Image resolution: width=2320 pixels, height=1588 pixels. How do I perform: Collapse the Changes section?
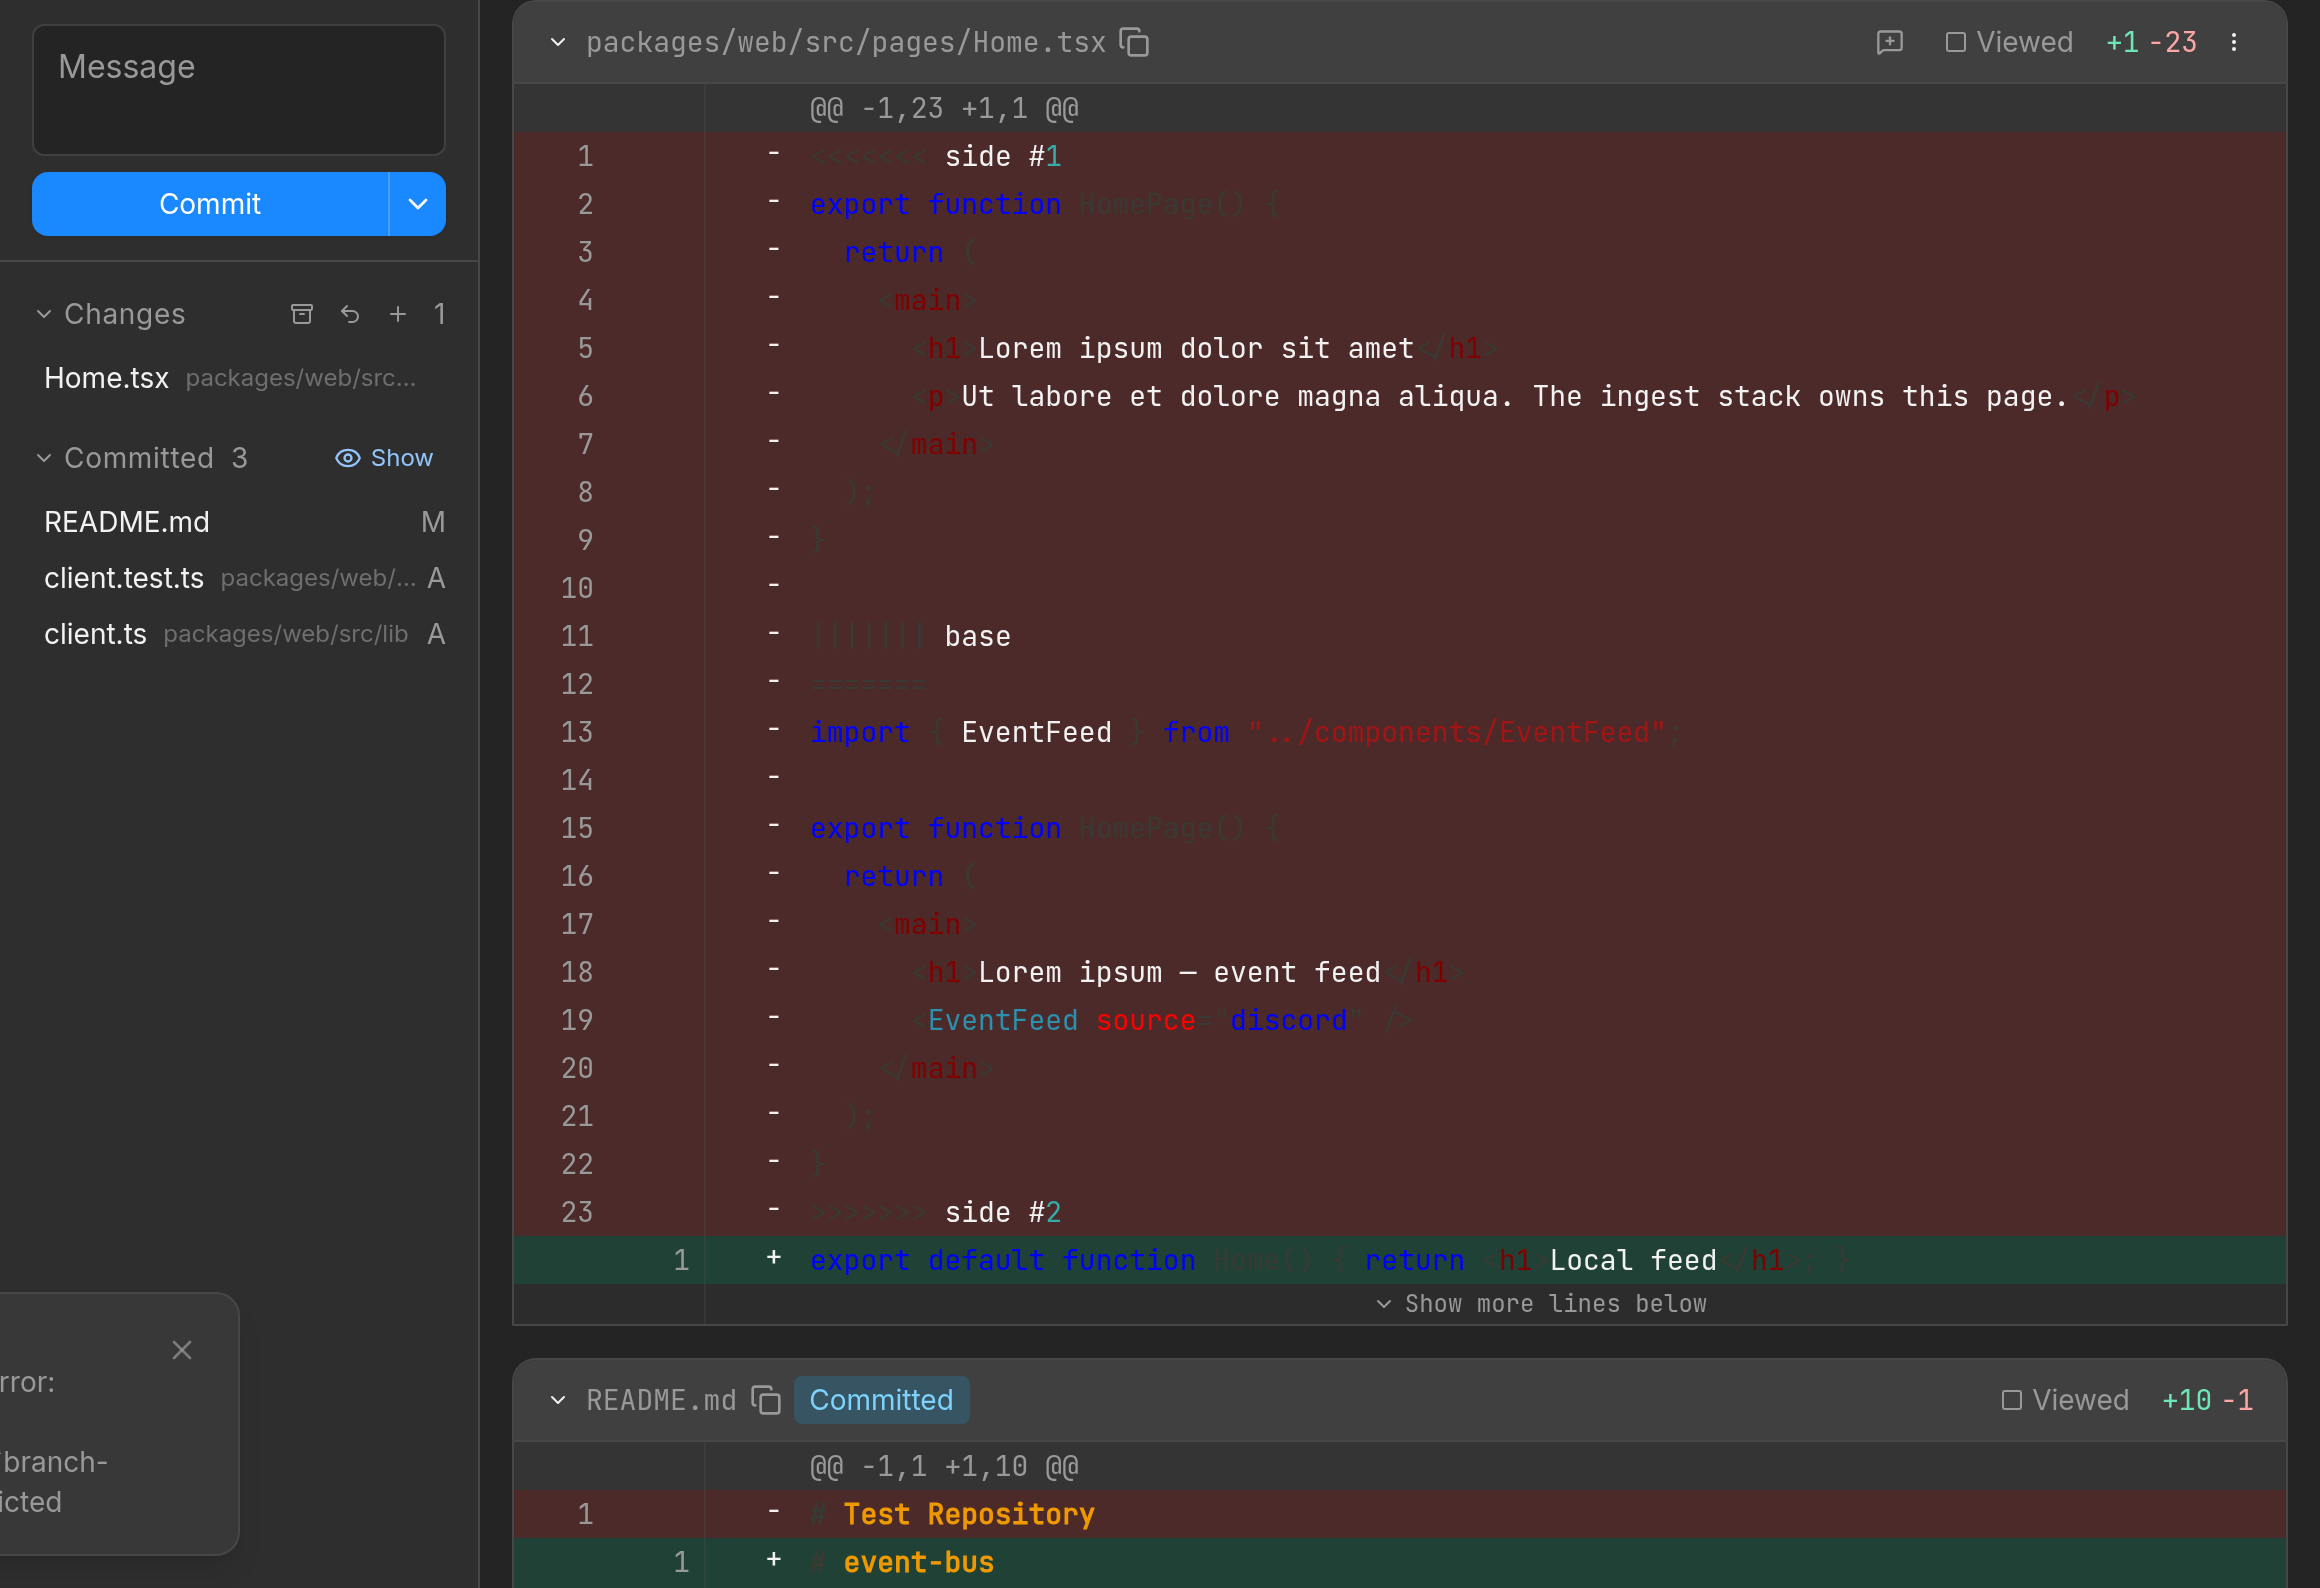click(x=44, y=314)
